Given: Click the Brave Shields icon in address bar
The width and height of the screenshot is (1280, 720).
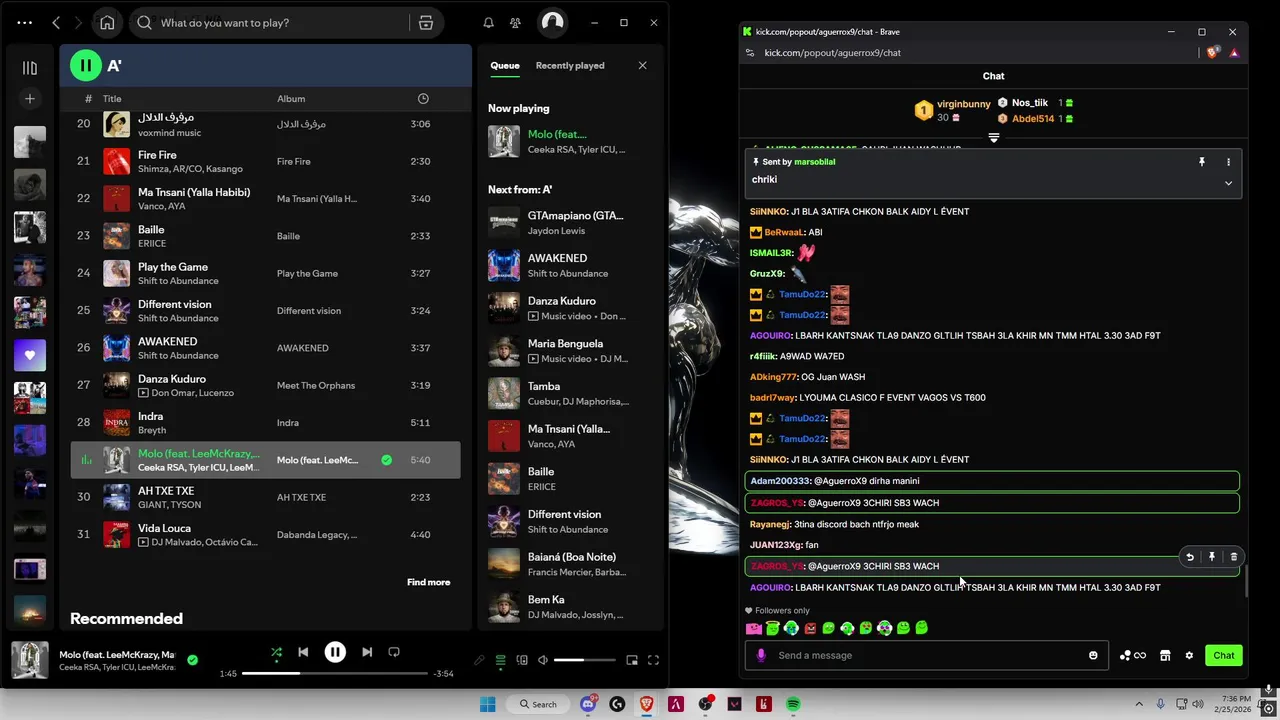Looking at the screenshot, I should click(1213, 53).
